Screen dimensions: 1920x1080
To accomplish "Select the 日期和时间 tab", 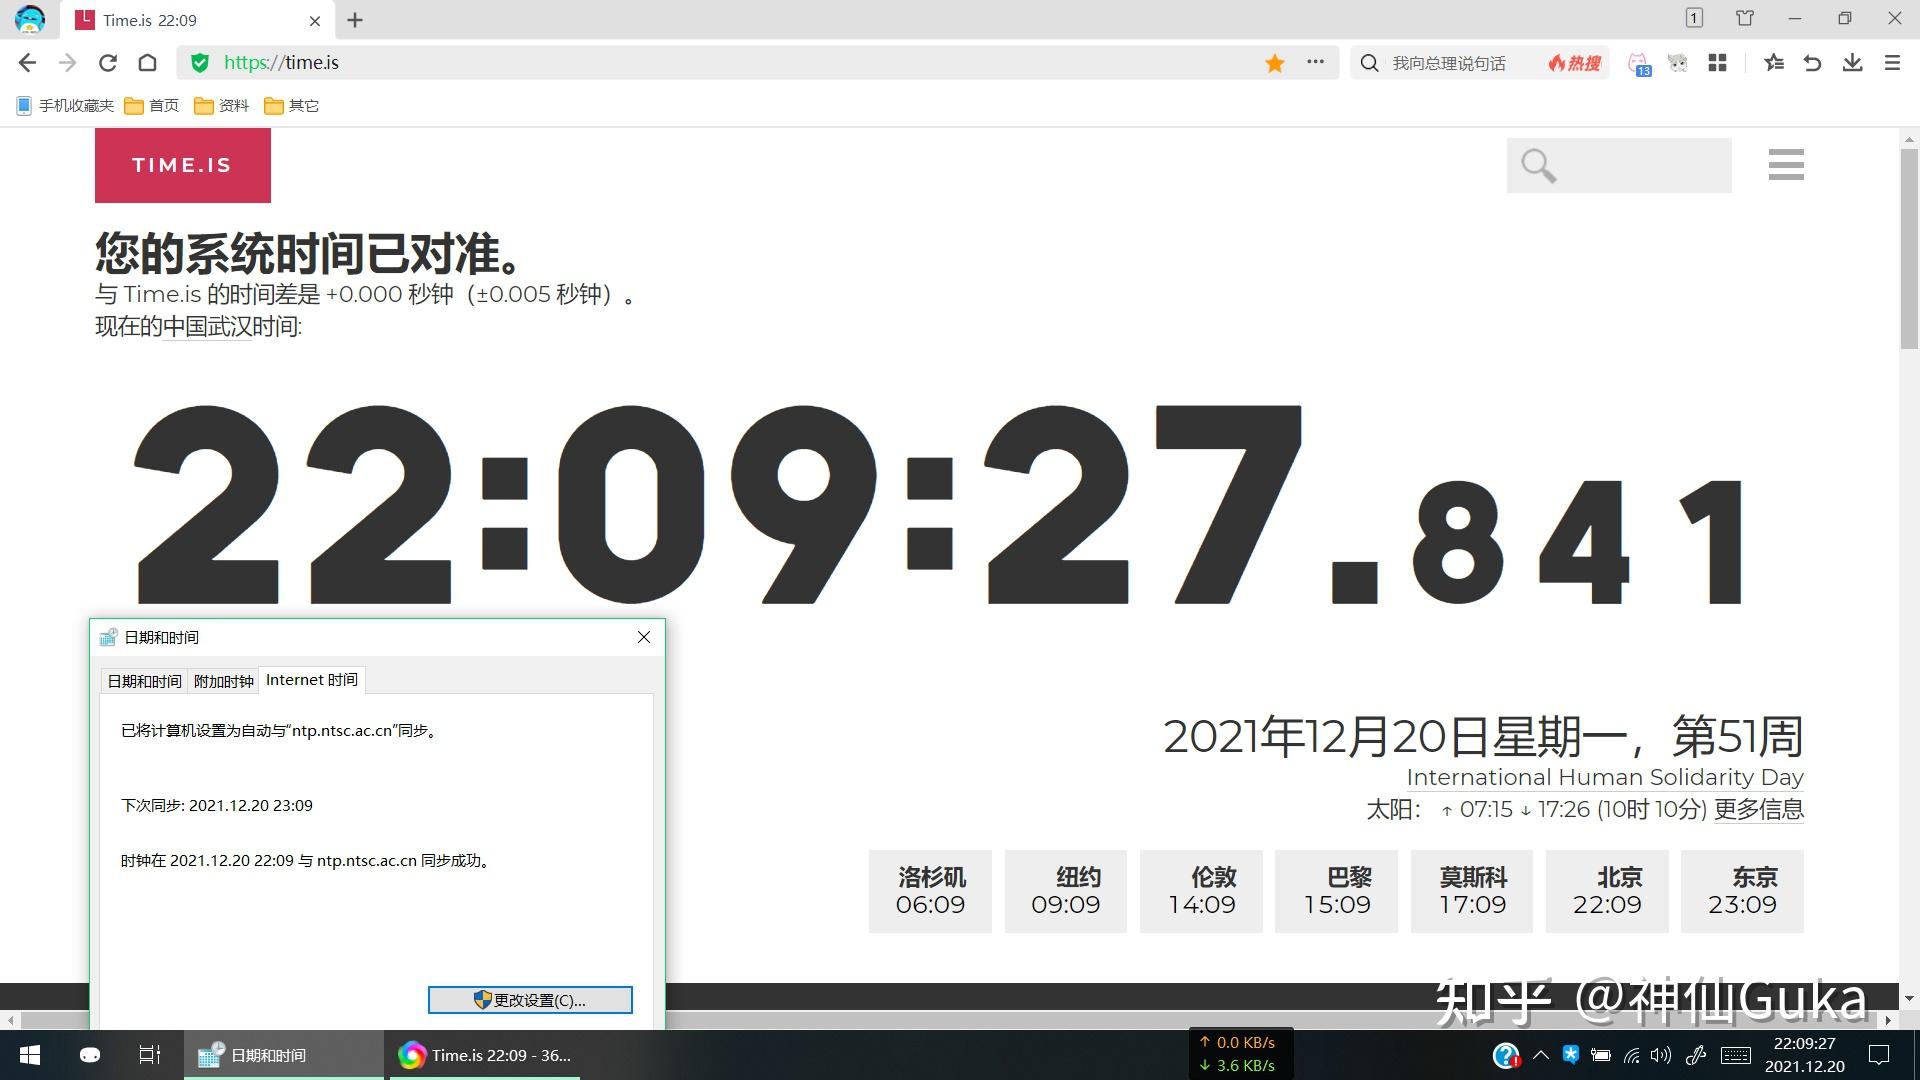I will (x=143, y=680).
